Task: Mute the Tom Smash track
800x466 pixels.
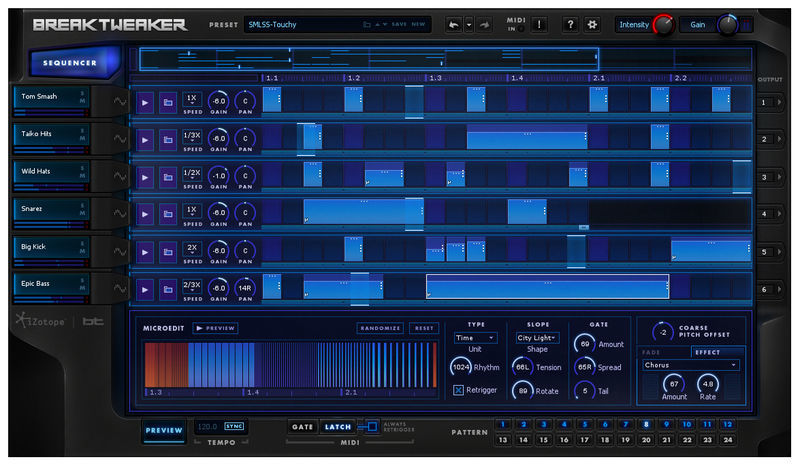Action: tap(82, 101)
